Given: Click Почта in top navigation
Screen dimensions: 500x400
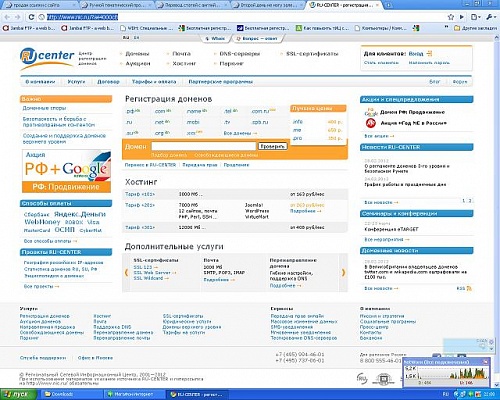Looking at the screenshot, I should tap(181, 53).
